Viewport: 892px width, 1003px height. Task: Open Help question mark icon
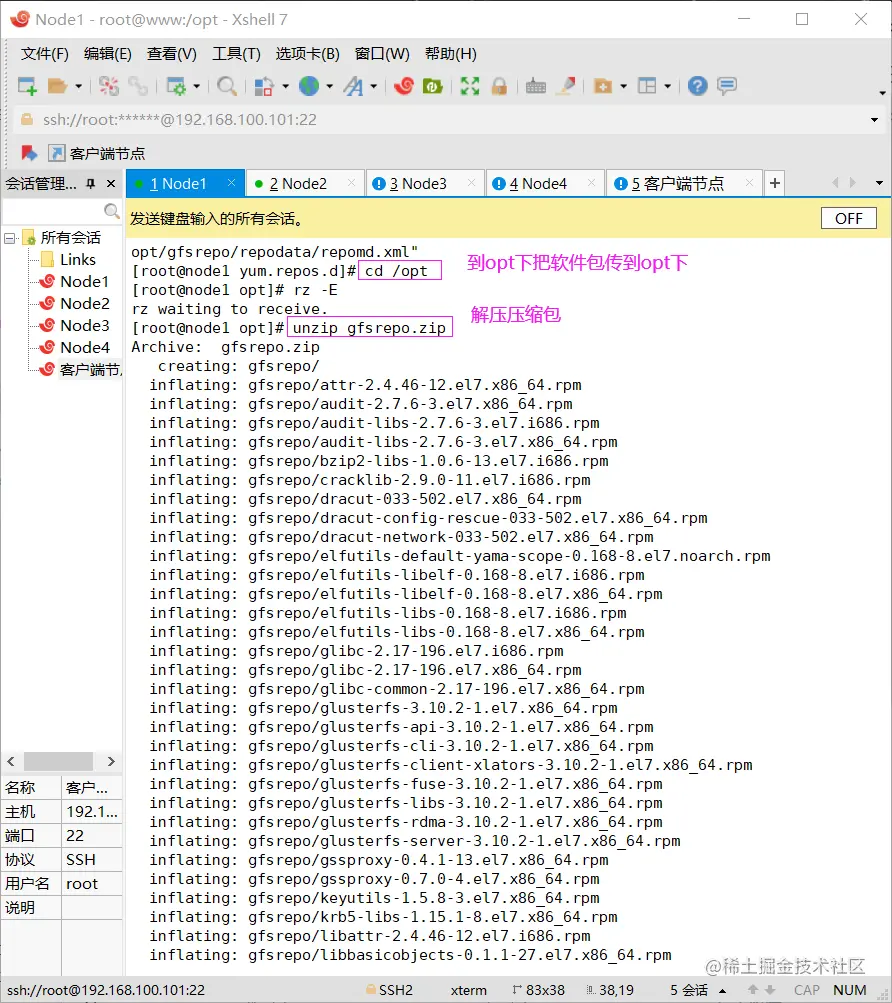(x=697, y=86)
